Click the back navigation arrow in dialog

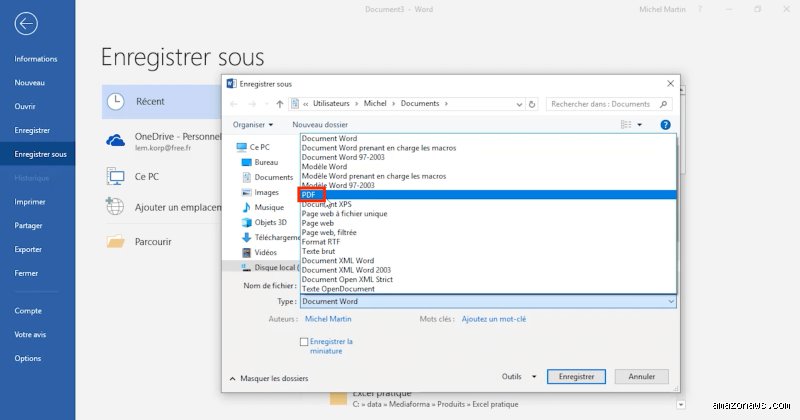[234, 104]
